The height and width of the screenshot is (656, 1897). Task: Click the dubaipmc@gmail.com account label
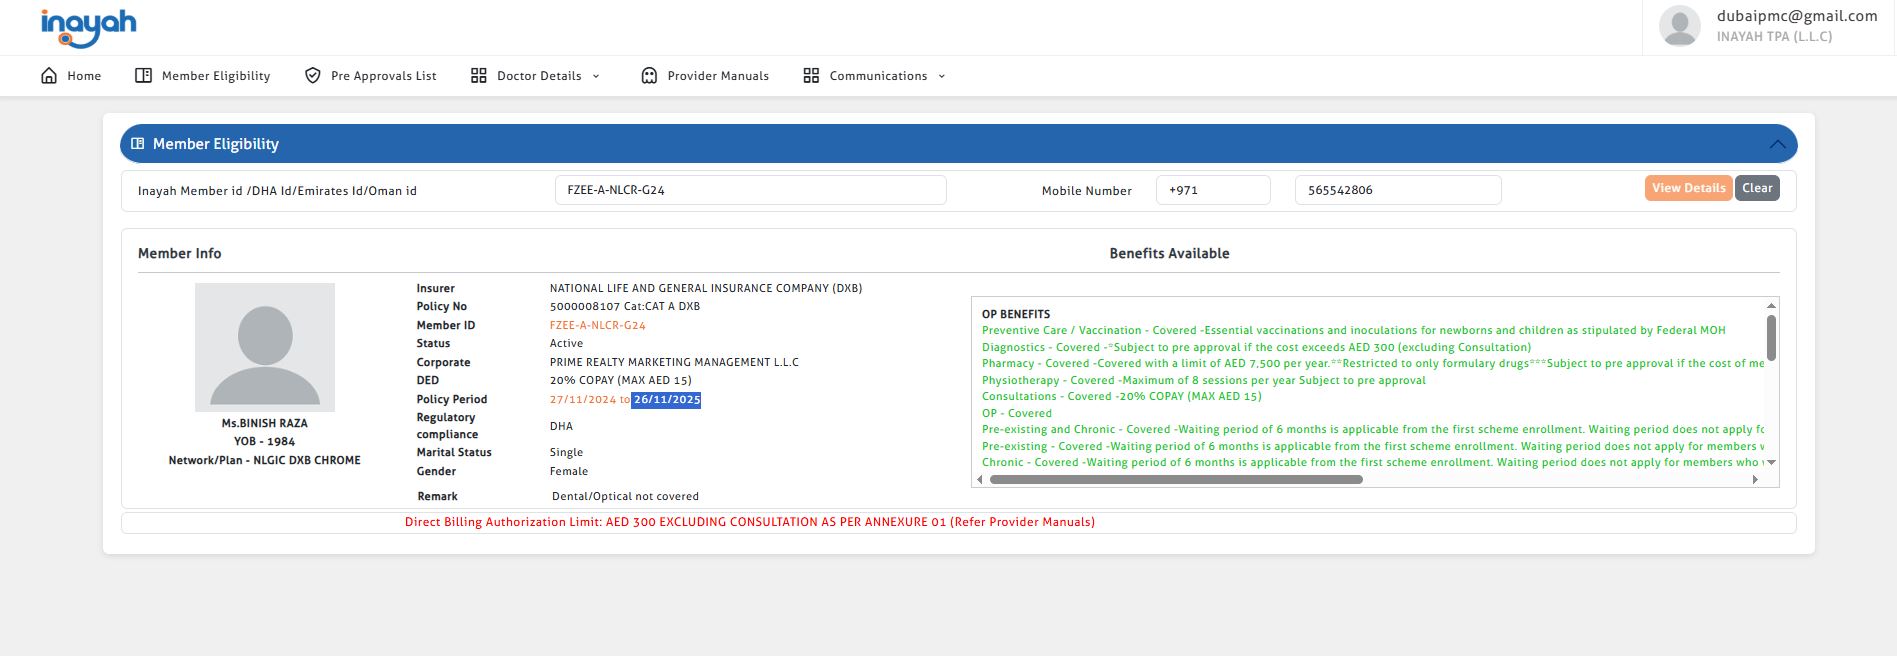tap(1797, 16)
